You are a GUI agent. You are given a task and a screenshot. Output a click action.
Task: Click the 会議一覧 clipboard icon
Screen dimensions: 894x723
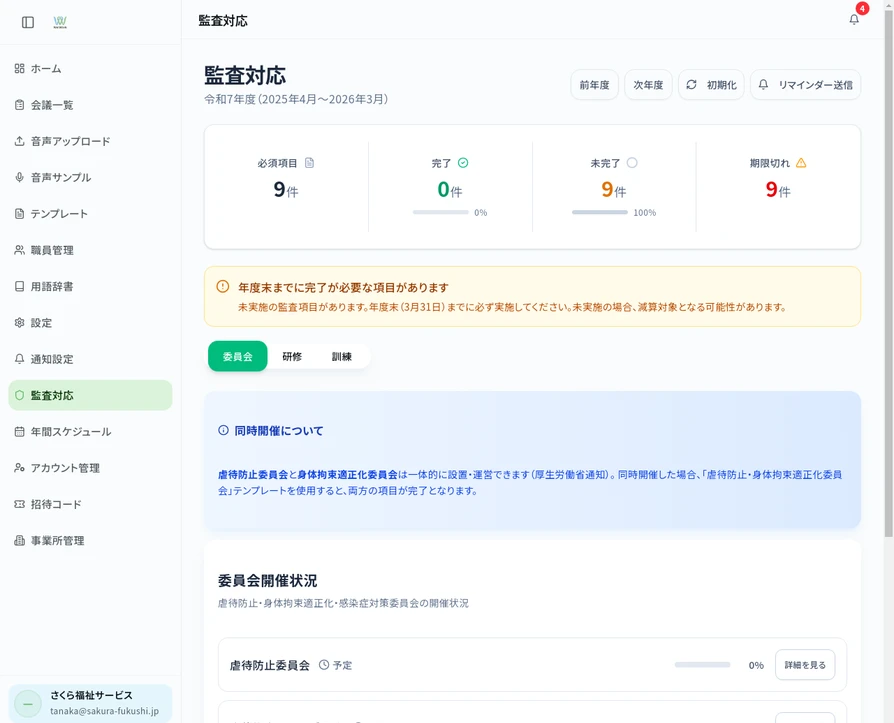[x=19, y=105]
